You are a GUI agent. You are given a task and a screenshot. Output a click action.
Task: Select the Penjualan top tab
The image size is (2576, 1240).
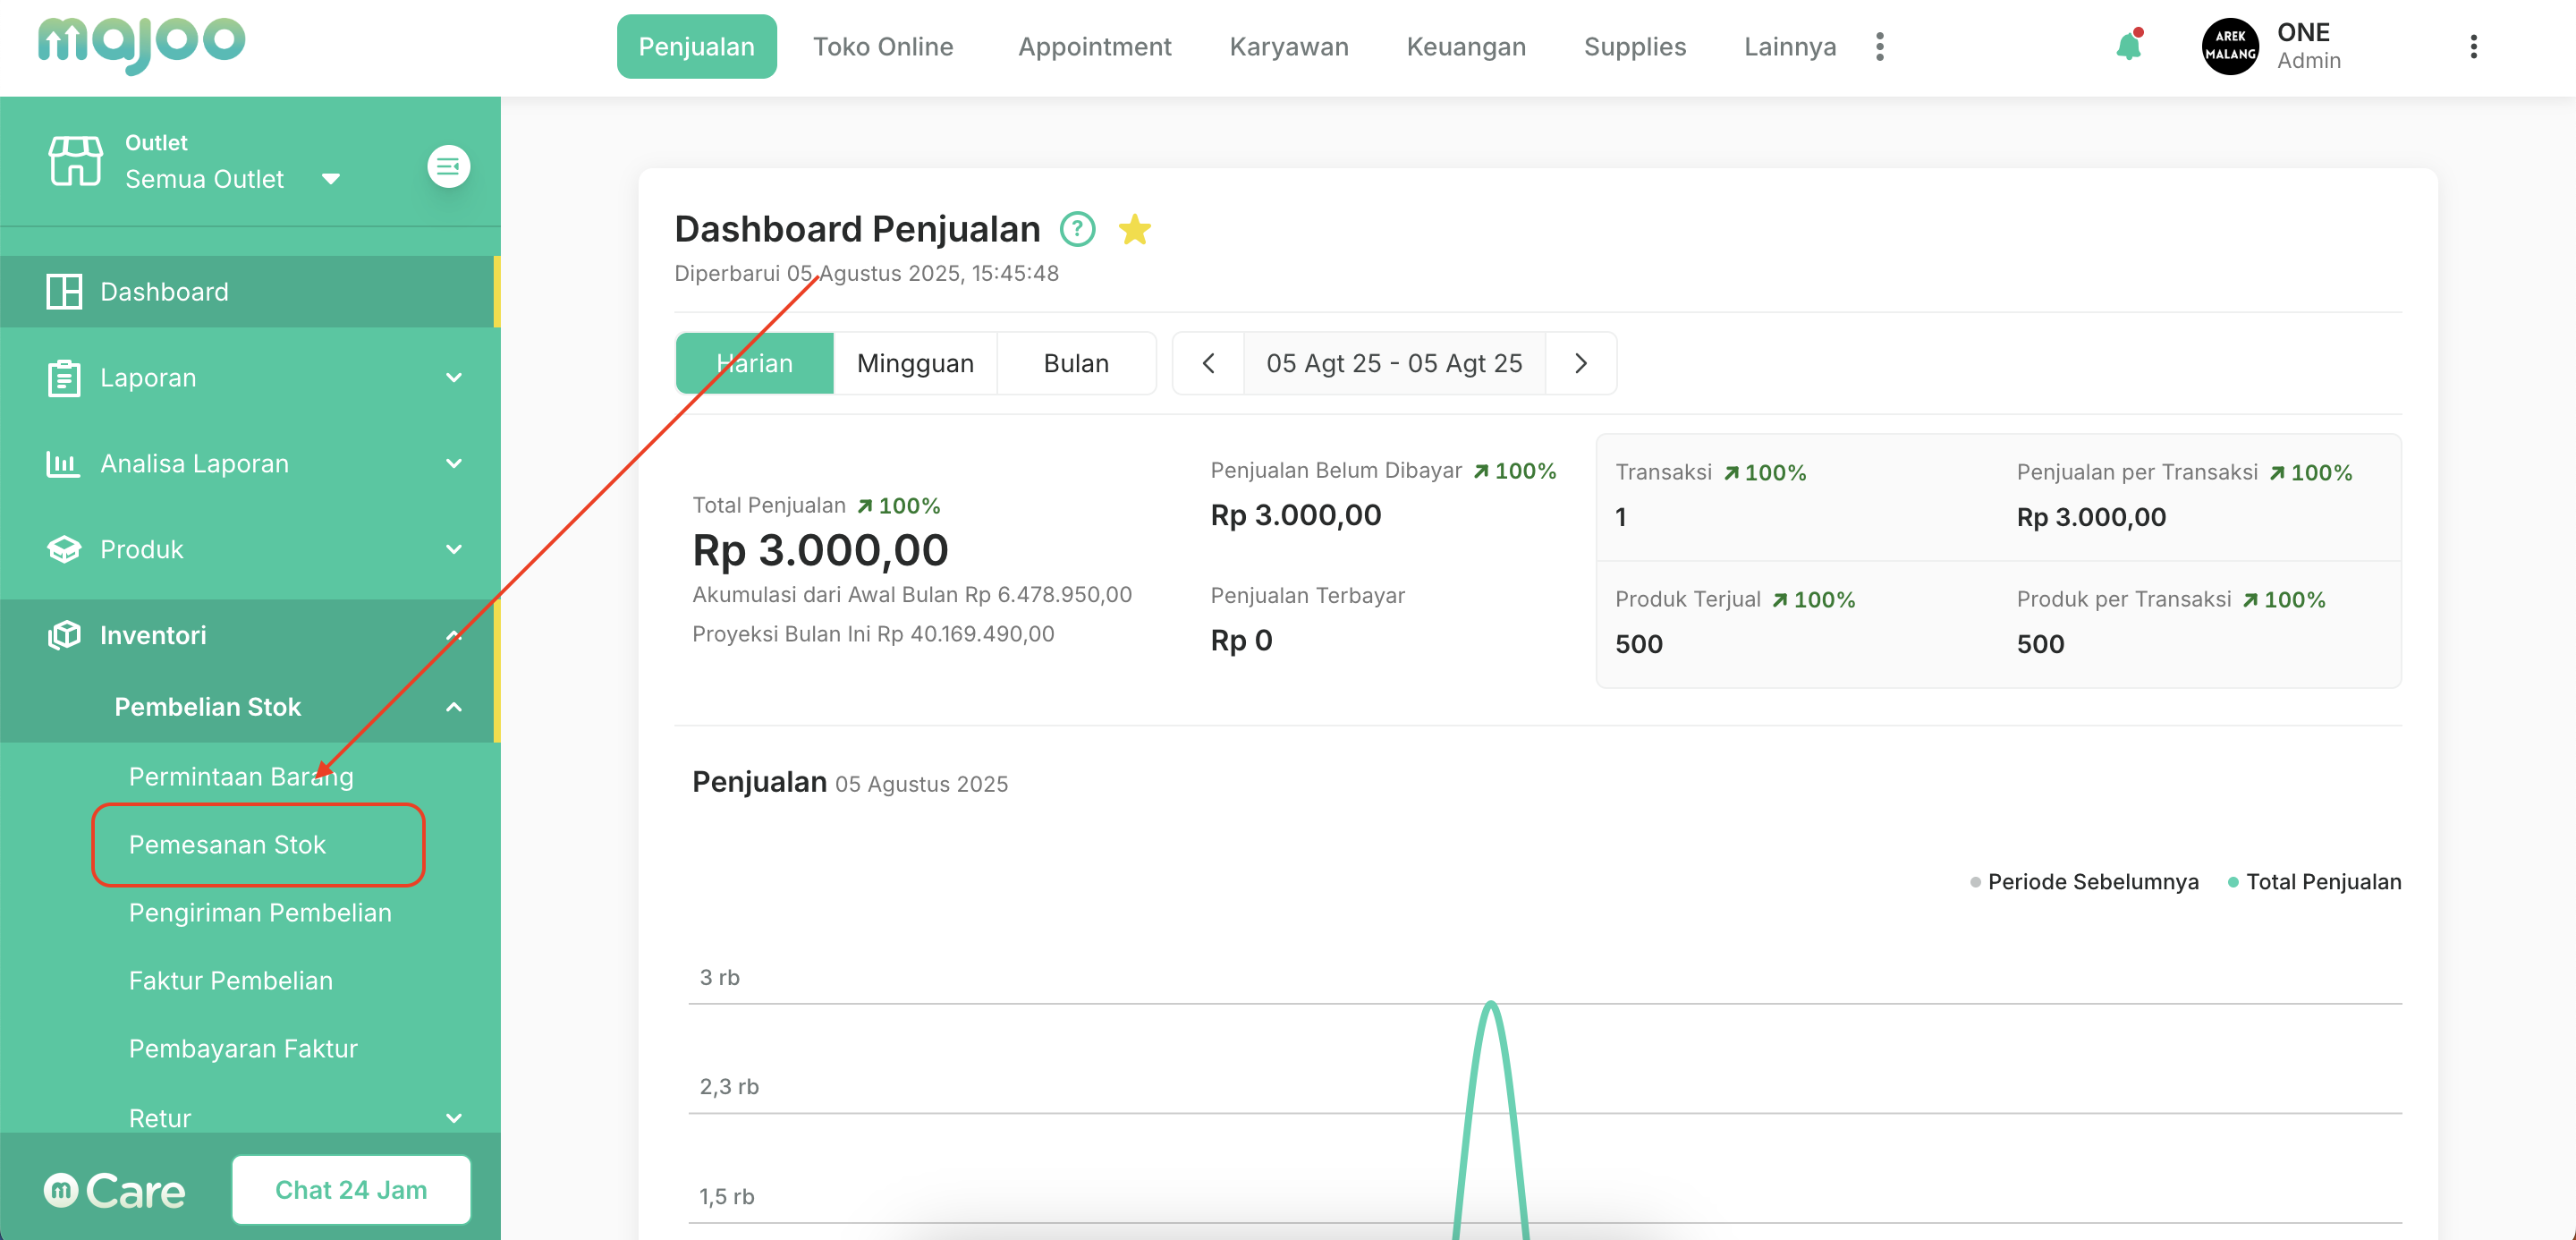pos(696,47)
